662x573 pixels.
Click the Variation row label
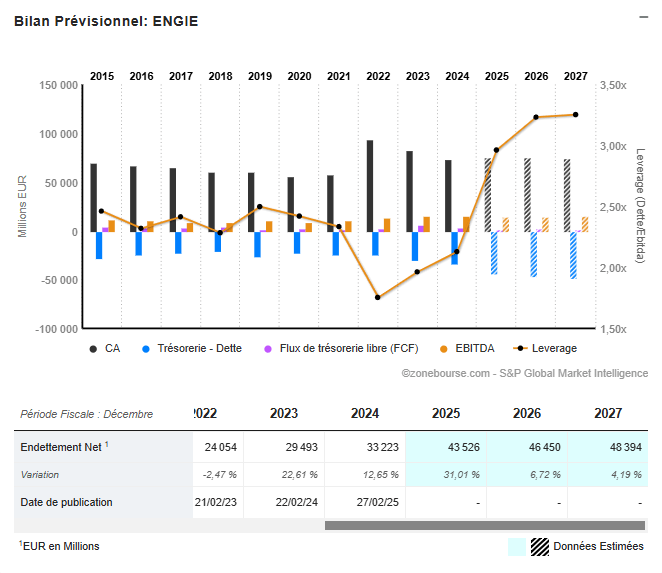[40, 475]
